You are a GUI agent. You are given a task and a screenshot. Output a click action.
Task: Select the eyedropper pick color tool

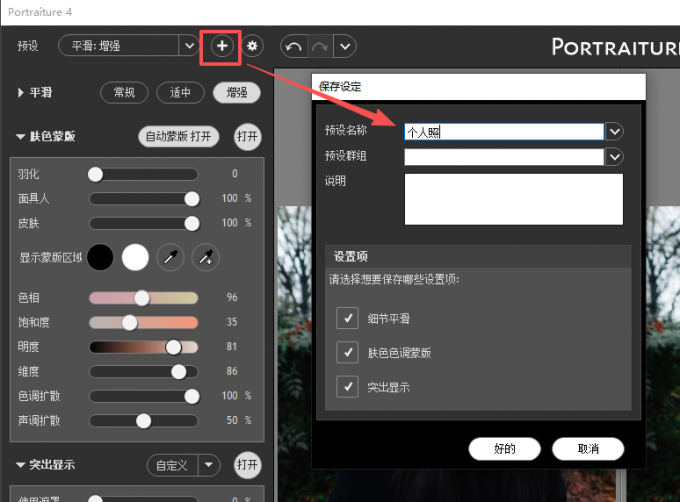tap(170, 257)
